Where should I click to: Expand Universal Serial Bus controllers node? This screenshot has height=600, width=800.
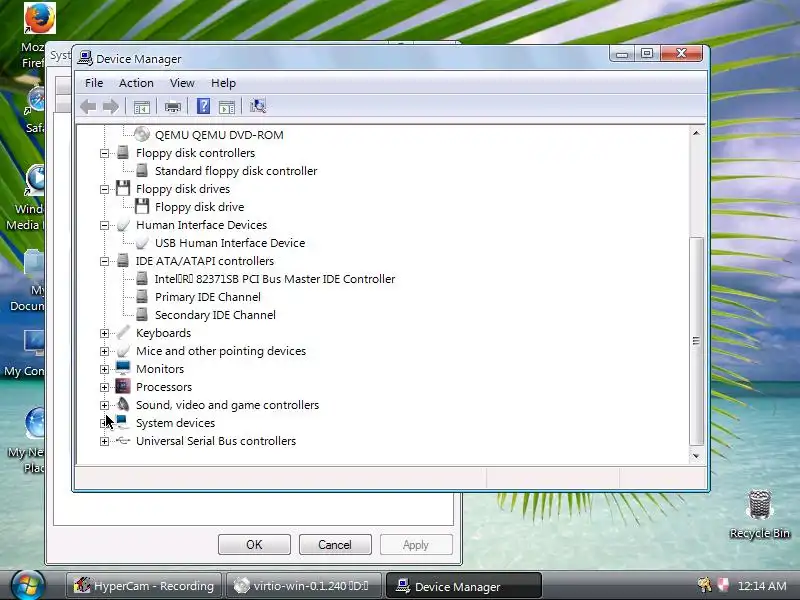[x=104, y=441]
